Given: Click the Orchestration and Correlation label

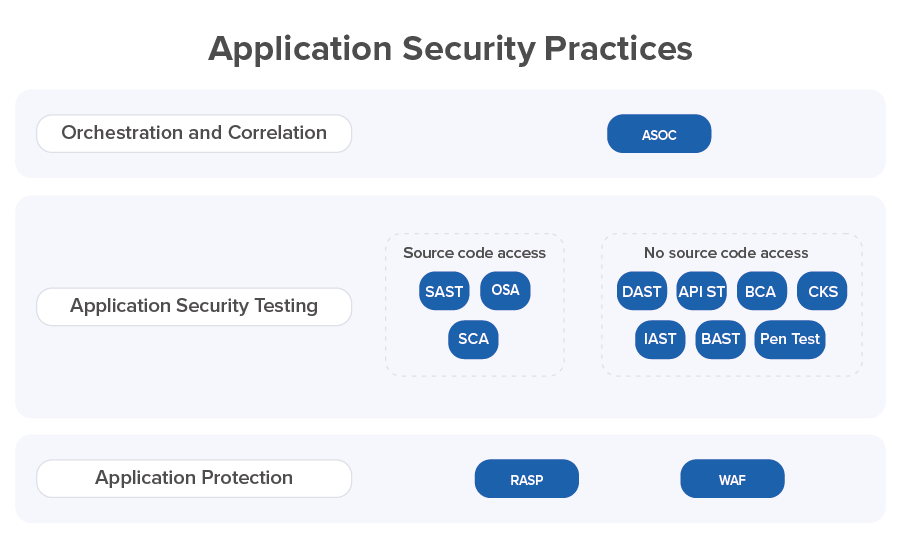Looking at the screenshot, I should coord(194,133).
